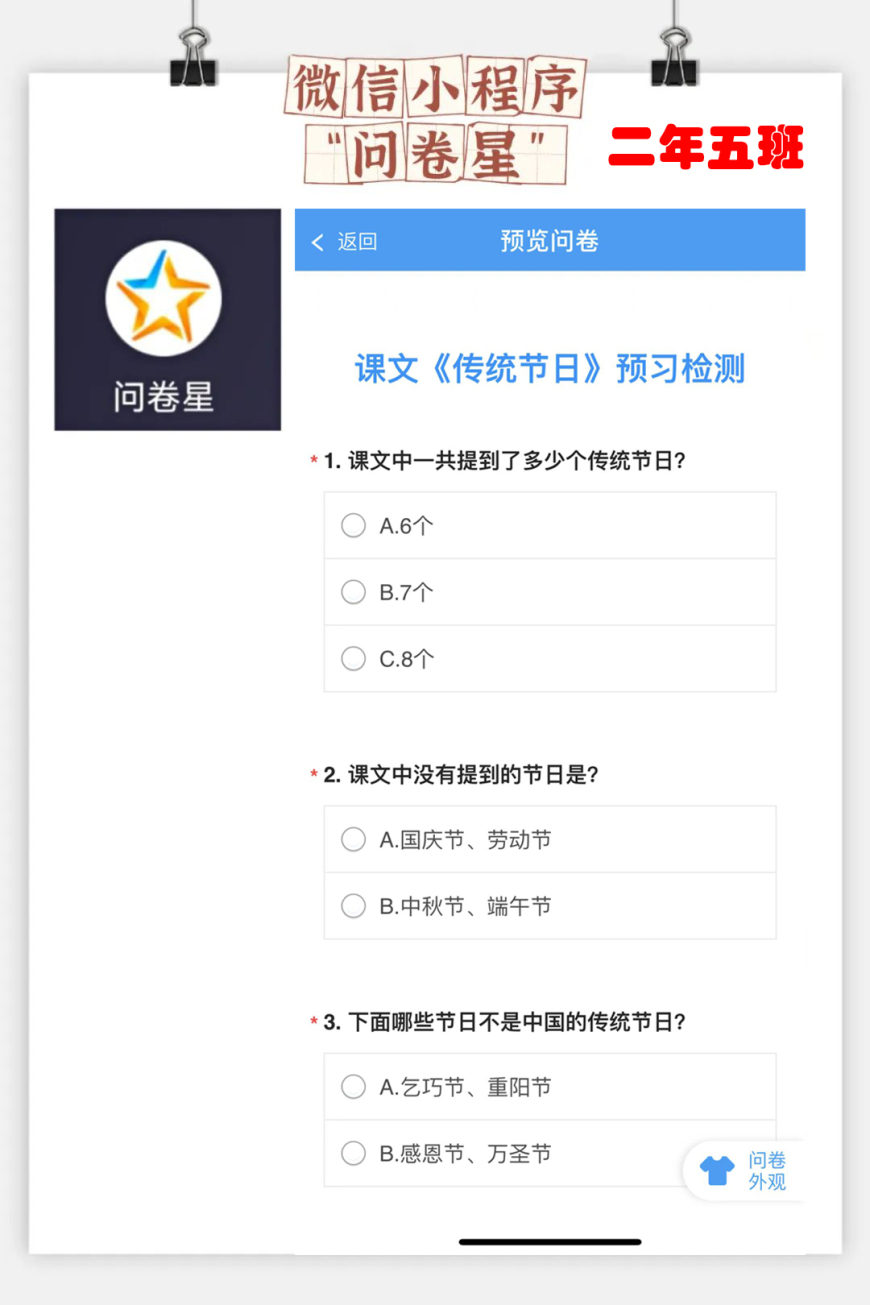
Task: Click the 问卷星 star logo icon
Action: pyautogui.click(x=163, y=299)
